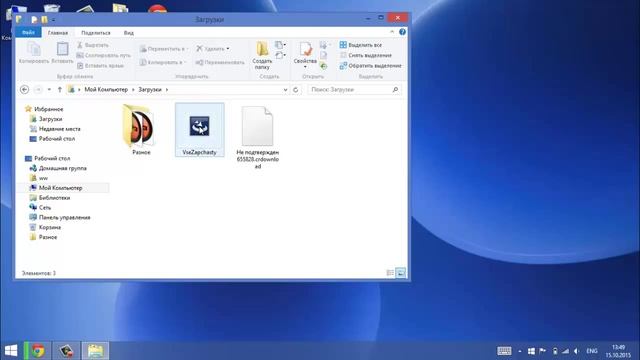Click the Поиск: Загрузки search field
Viewport: 640px width, 360px height.
coord(354,89)
